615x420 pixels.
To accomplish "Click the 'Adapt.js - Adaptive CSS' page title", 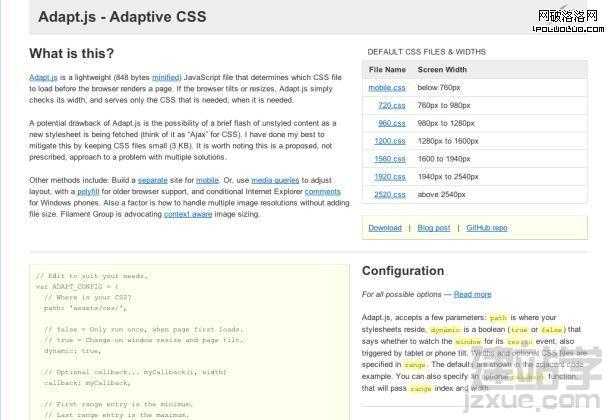I will coord(122,17).
